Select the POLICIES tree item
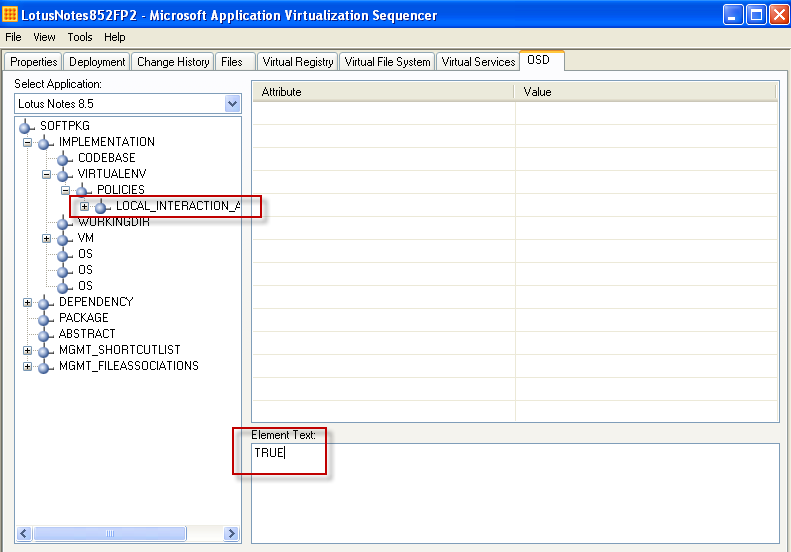 [x=121, y=190]
